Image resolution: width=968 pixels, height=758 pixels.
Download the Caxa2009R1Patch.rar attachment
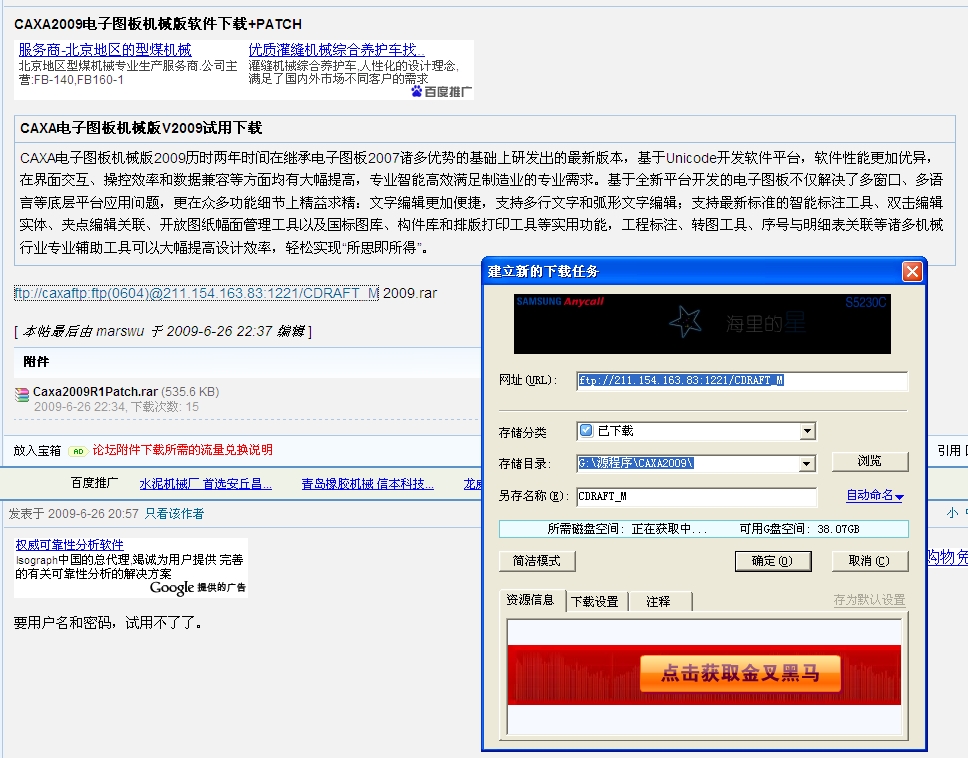click(96, 392)
